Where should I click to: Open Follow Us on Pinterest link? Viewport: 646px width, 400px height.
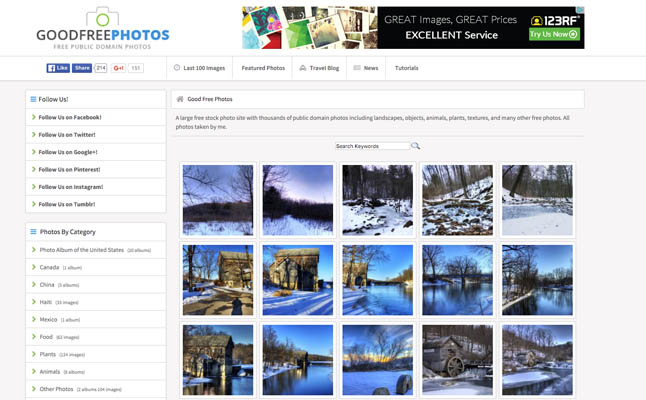[69, 169]
